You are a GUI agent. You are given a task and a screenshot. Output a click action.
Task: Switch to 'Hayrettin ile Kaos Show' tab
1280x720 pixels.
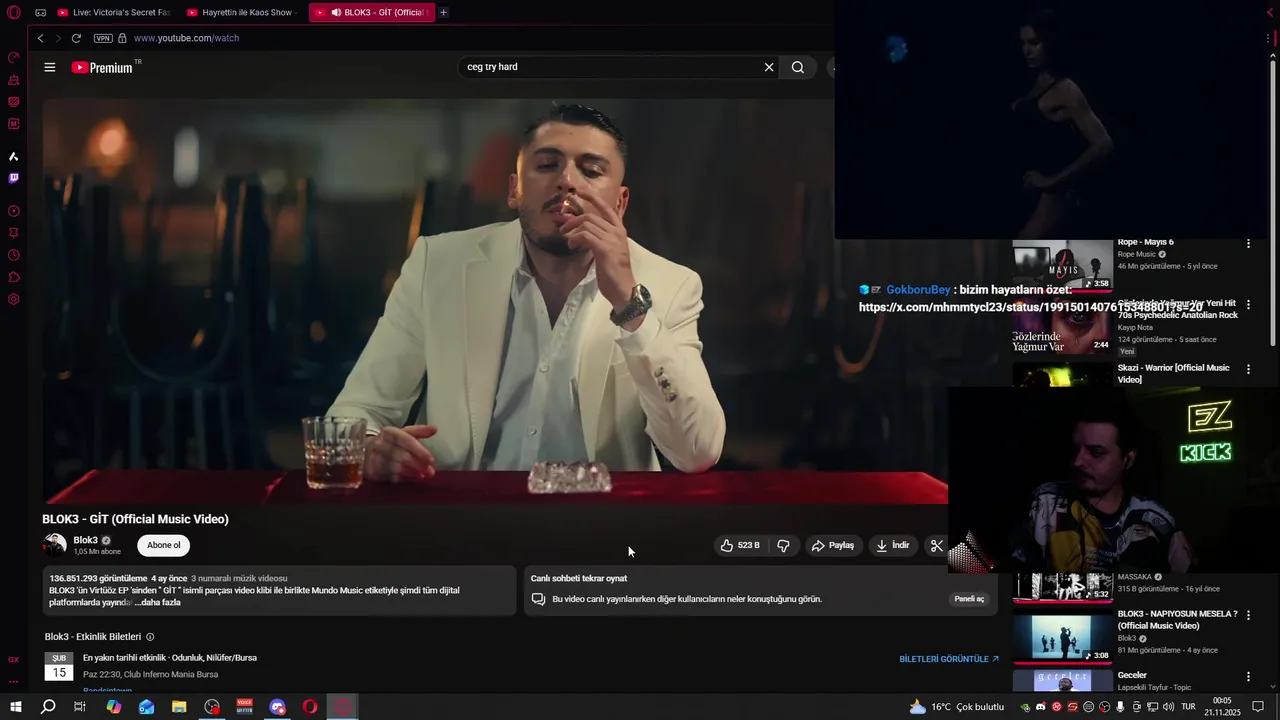tap(240, 13)
